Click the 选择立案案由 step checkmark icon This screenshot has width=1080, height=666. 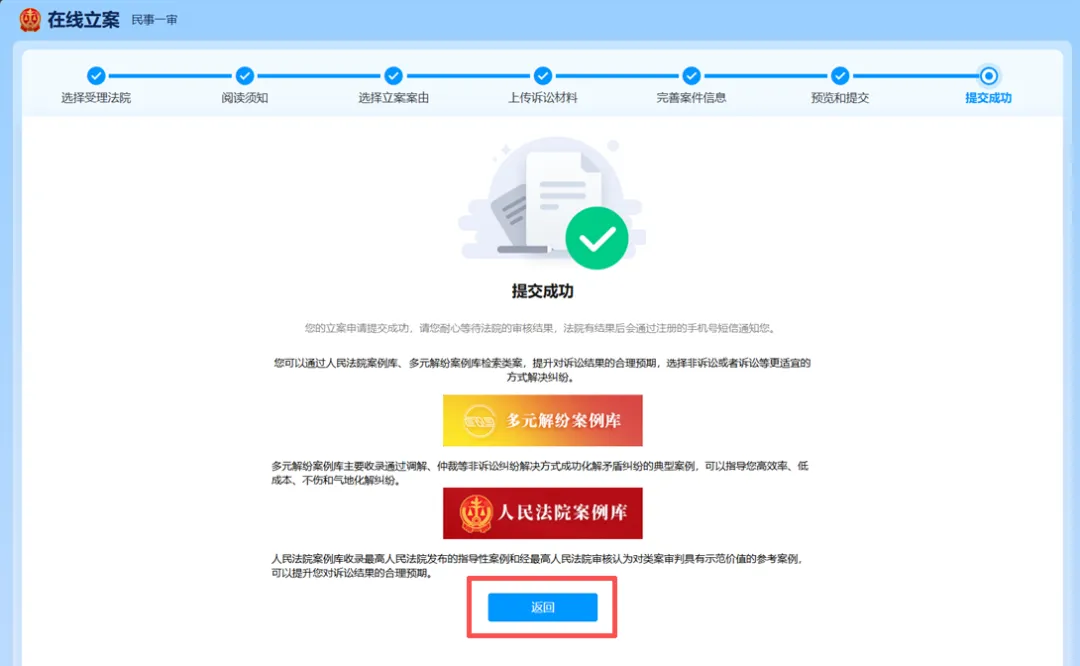click(x=393, y=76)
